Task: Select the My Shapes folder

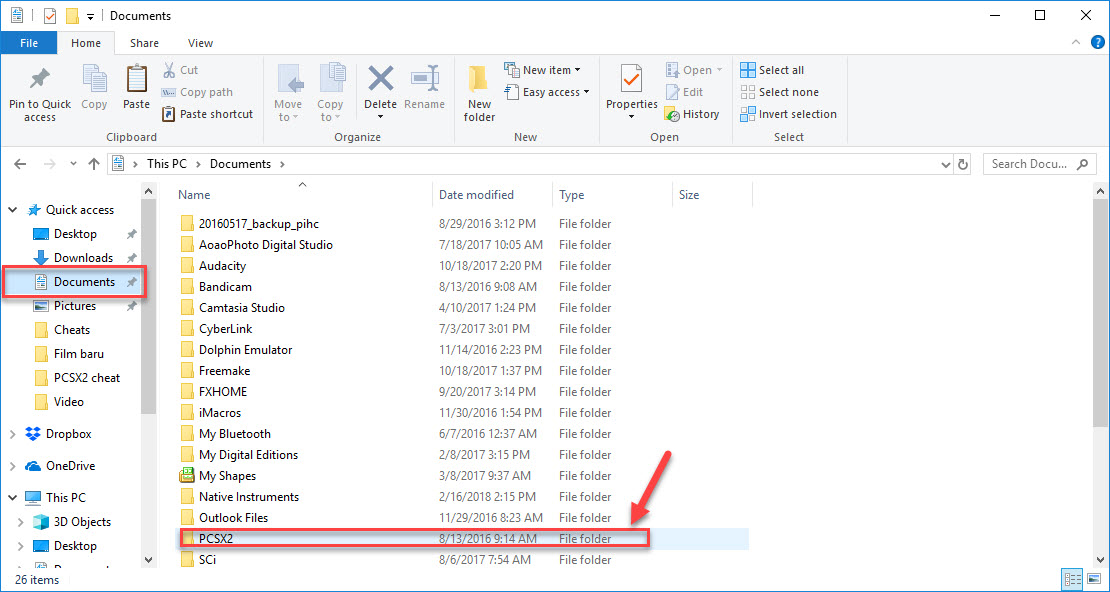Action: (227, 476)
